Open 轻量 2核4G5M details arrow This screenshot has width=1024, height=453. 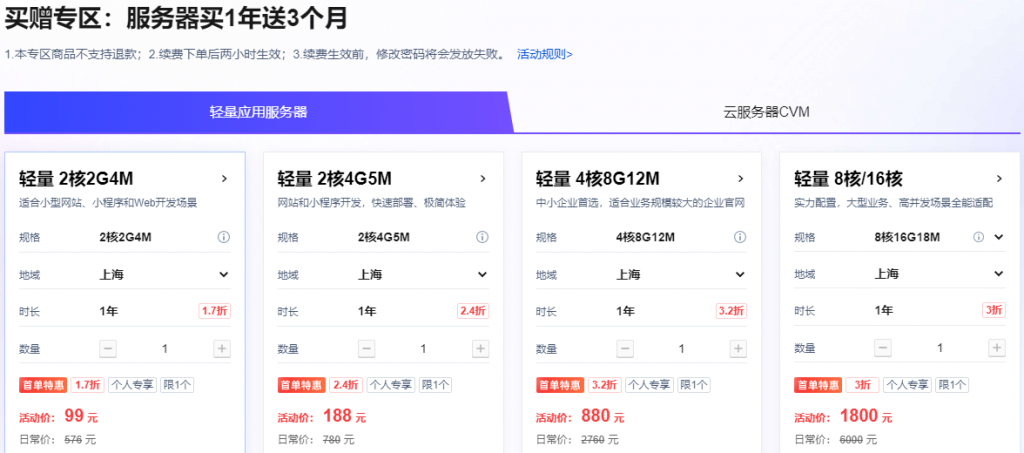(482, 179)
